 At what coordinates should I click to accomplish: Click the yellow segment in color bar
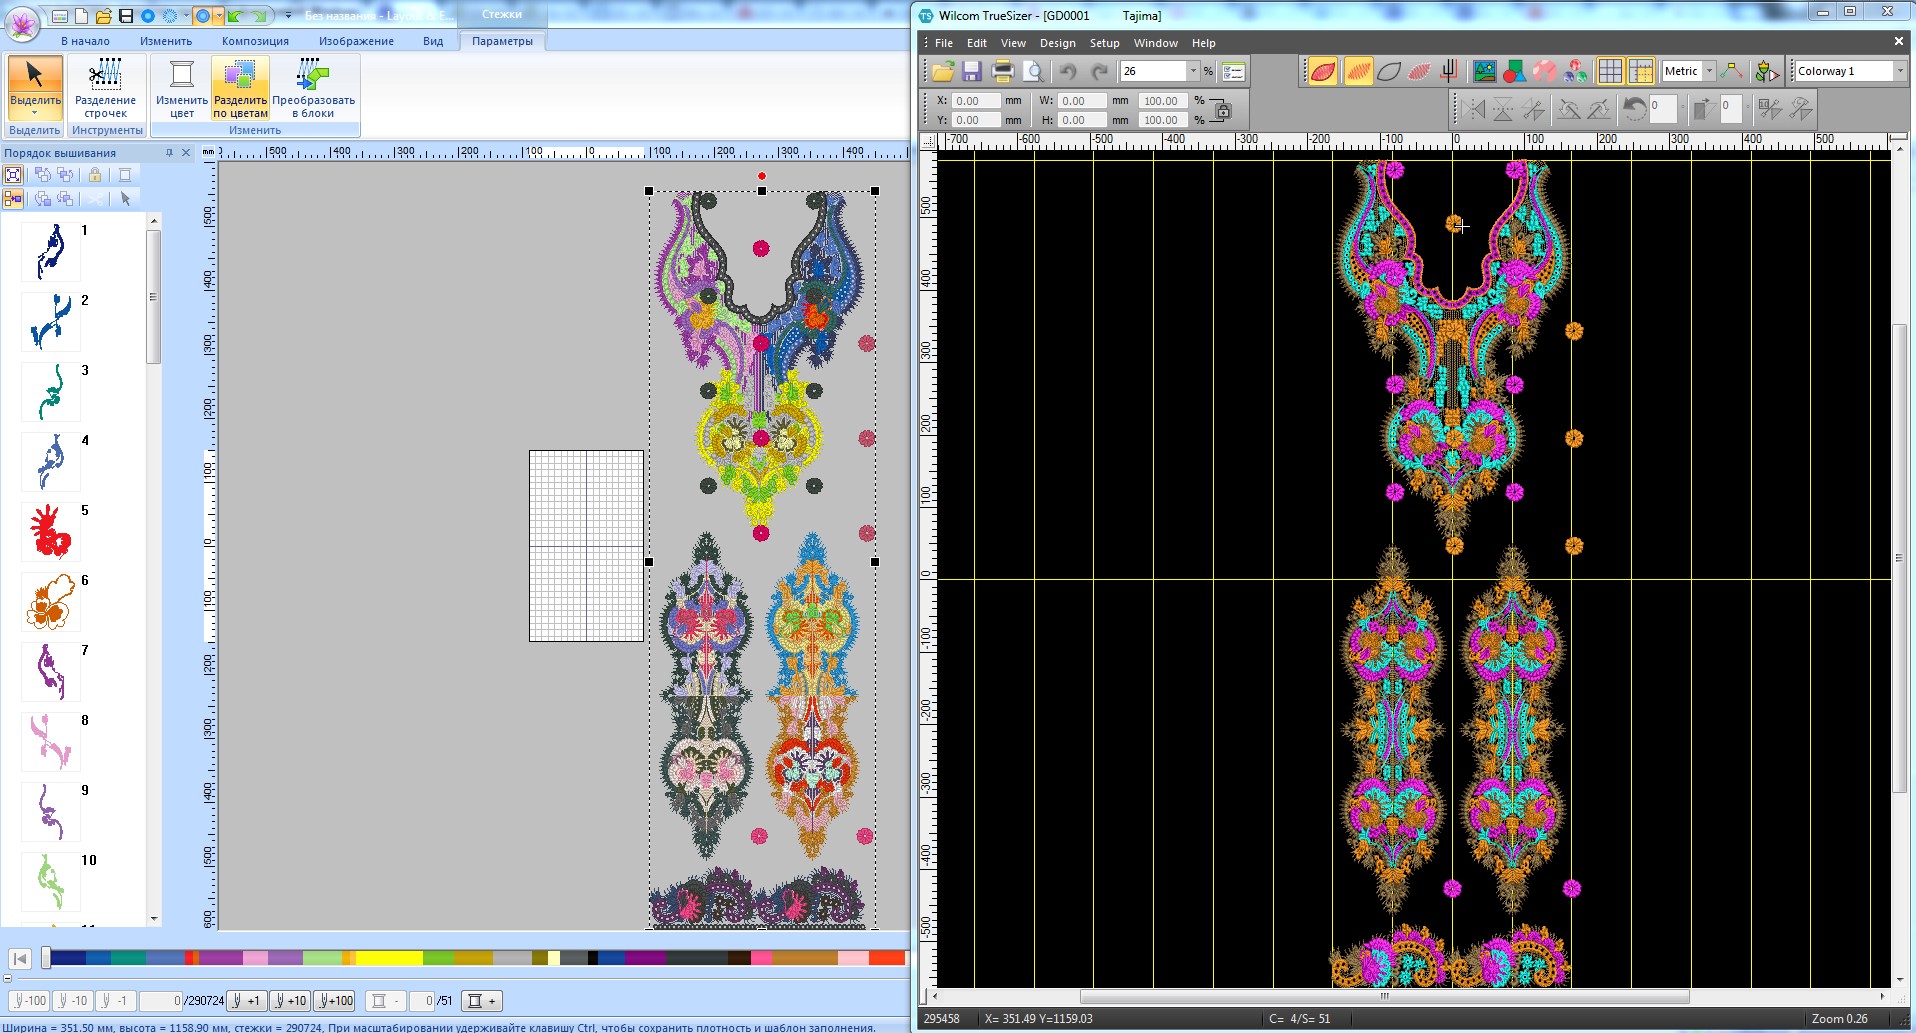pyautogui.click(x=388, y=958)
